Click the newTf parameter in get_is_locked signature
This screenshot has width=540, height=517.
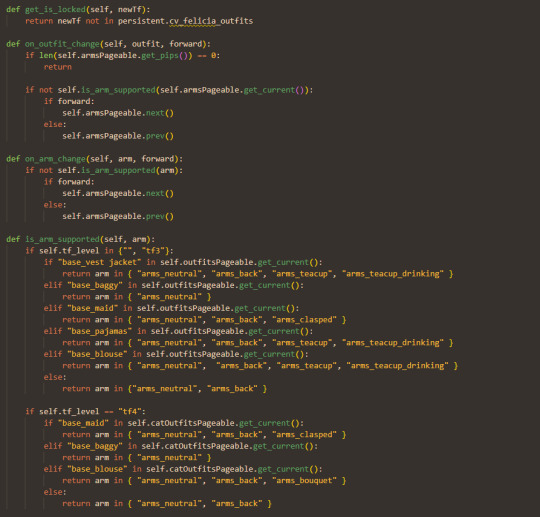(130, 10)
